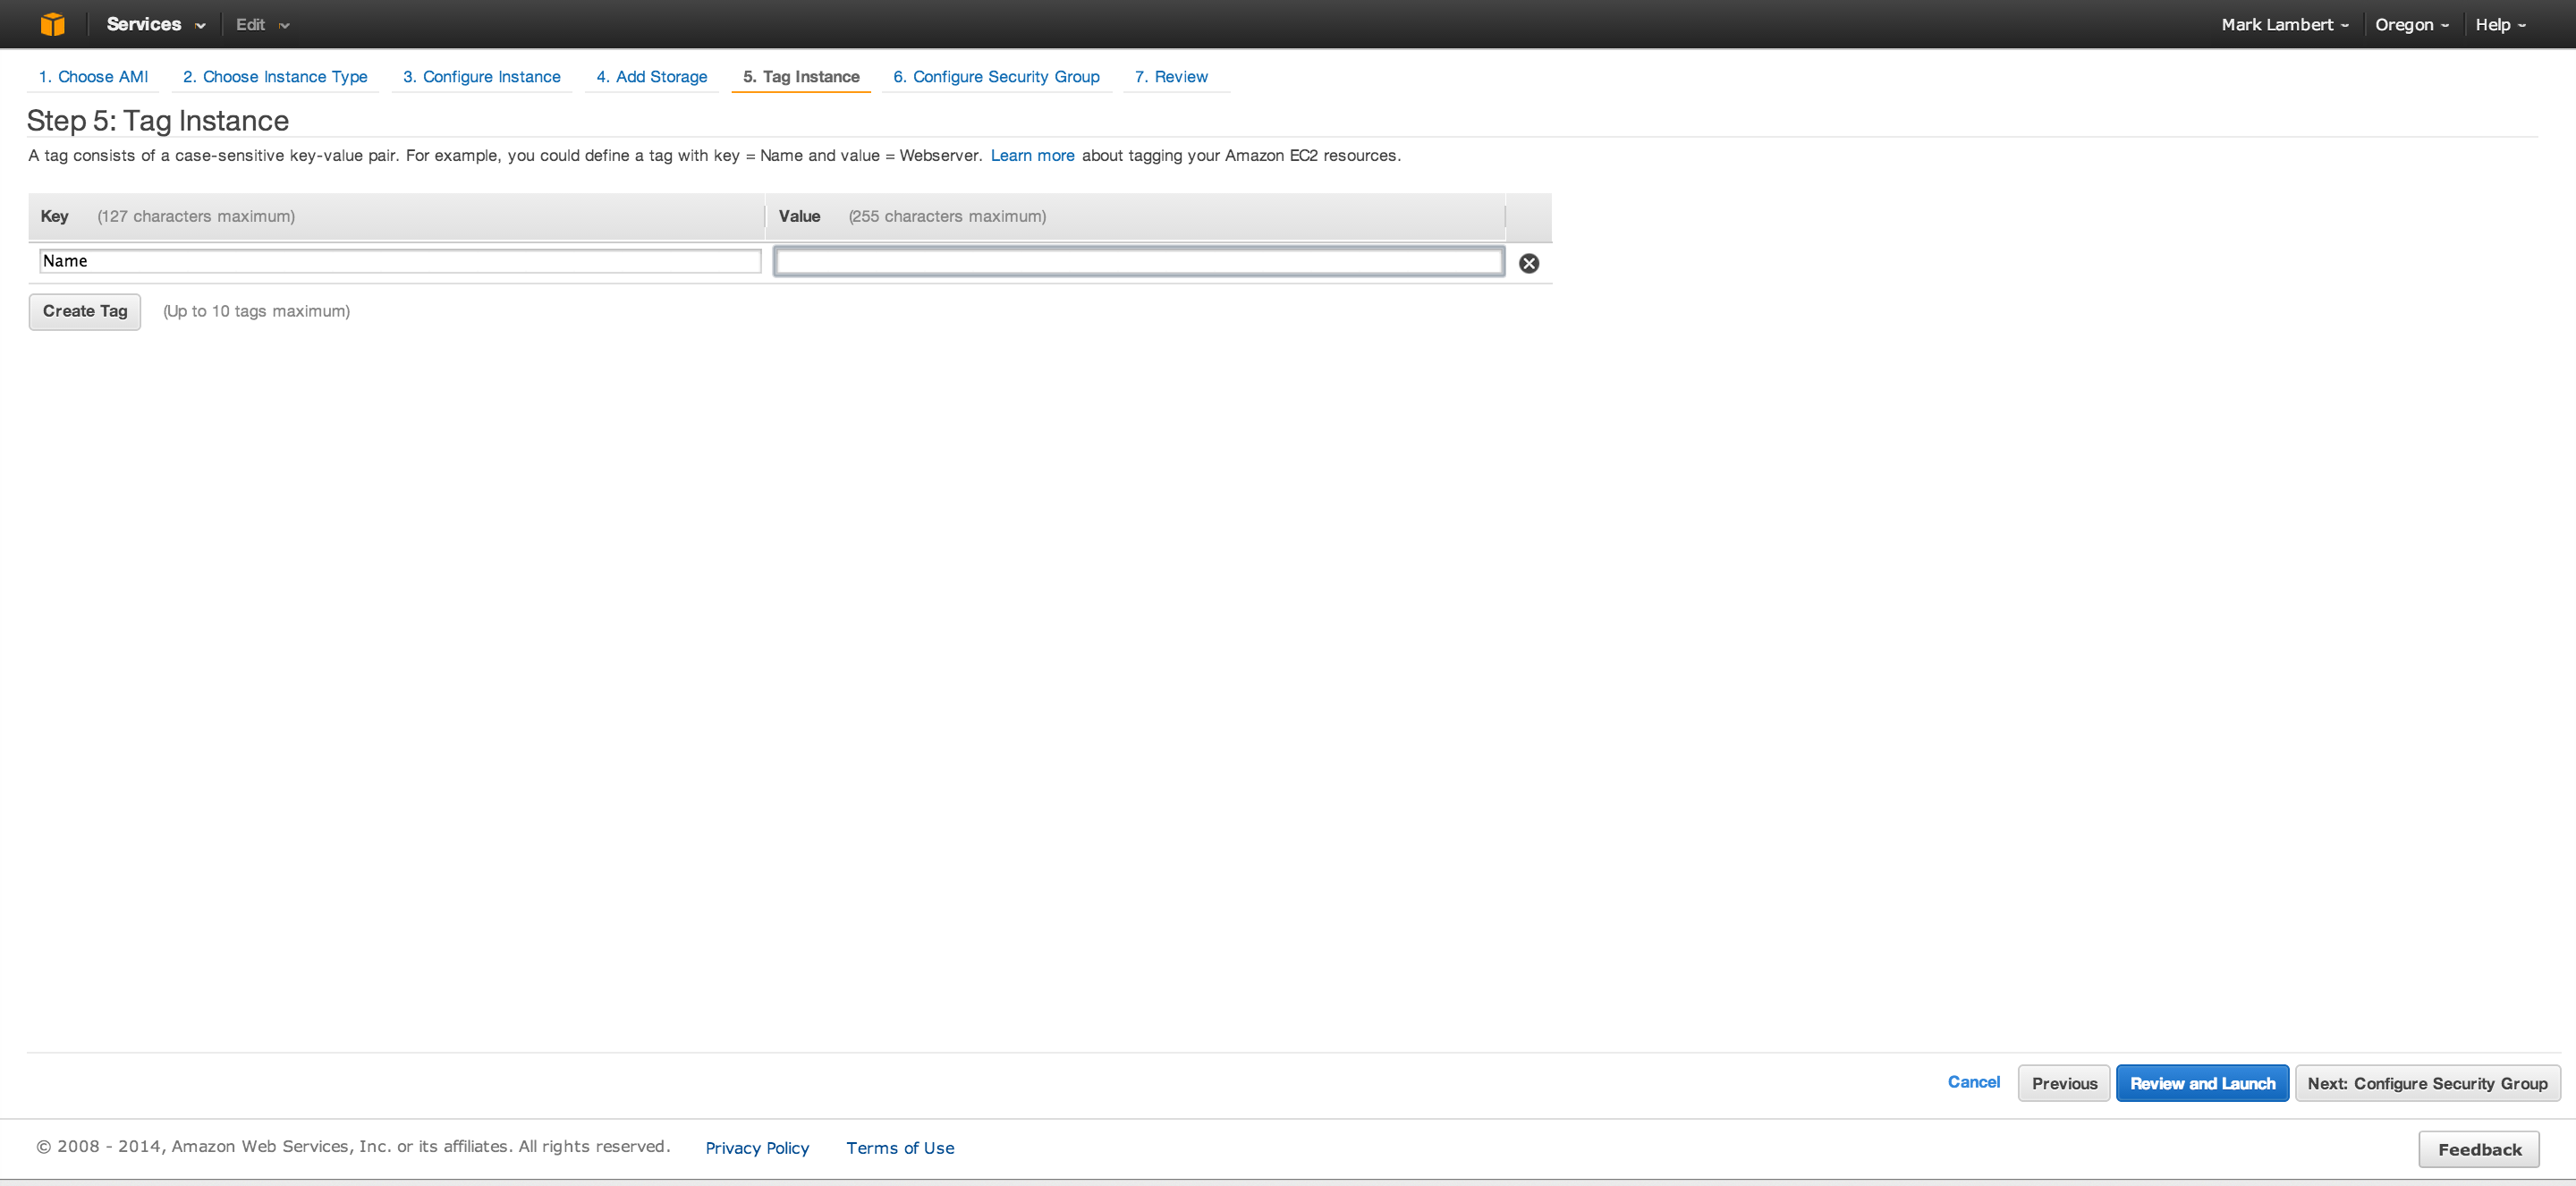Viewport: 2576px width, 1186px height.
Task: Click the Review and Launch button
Action: point(2202,1083)
